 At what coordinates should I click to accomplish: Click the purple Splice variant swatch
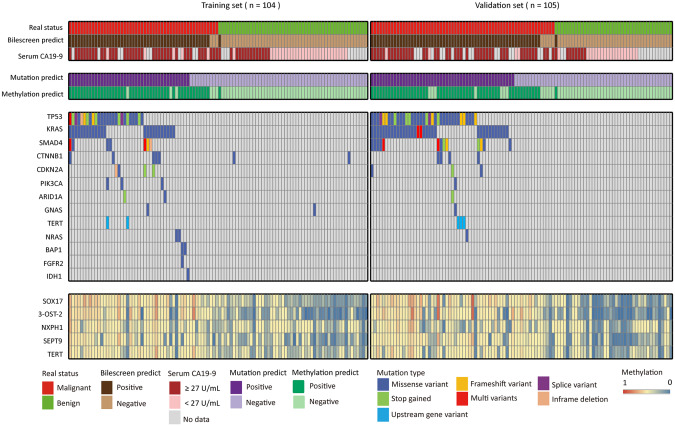tap(545, 384)
